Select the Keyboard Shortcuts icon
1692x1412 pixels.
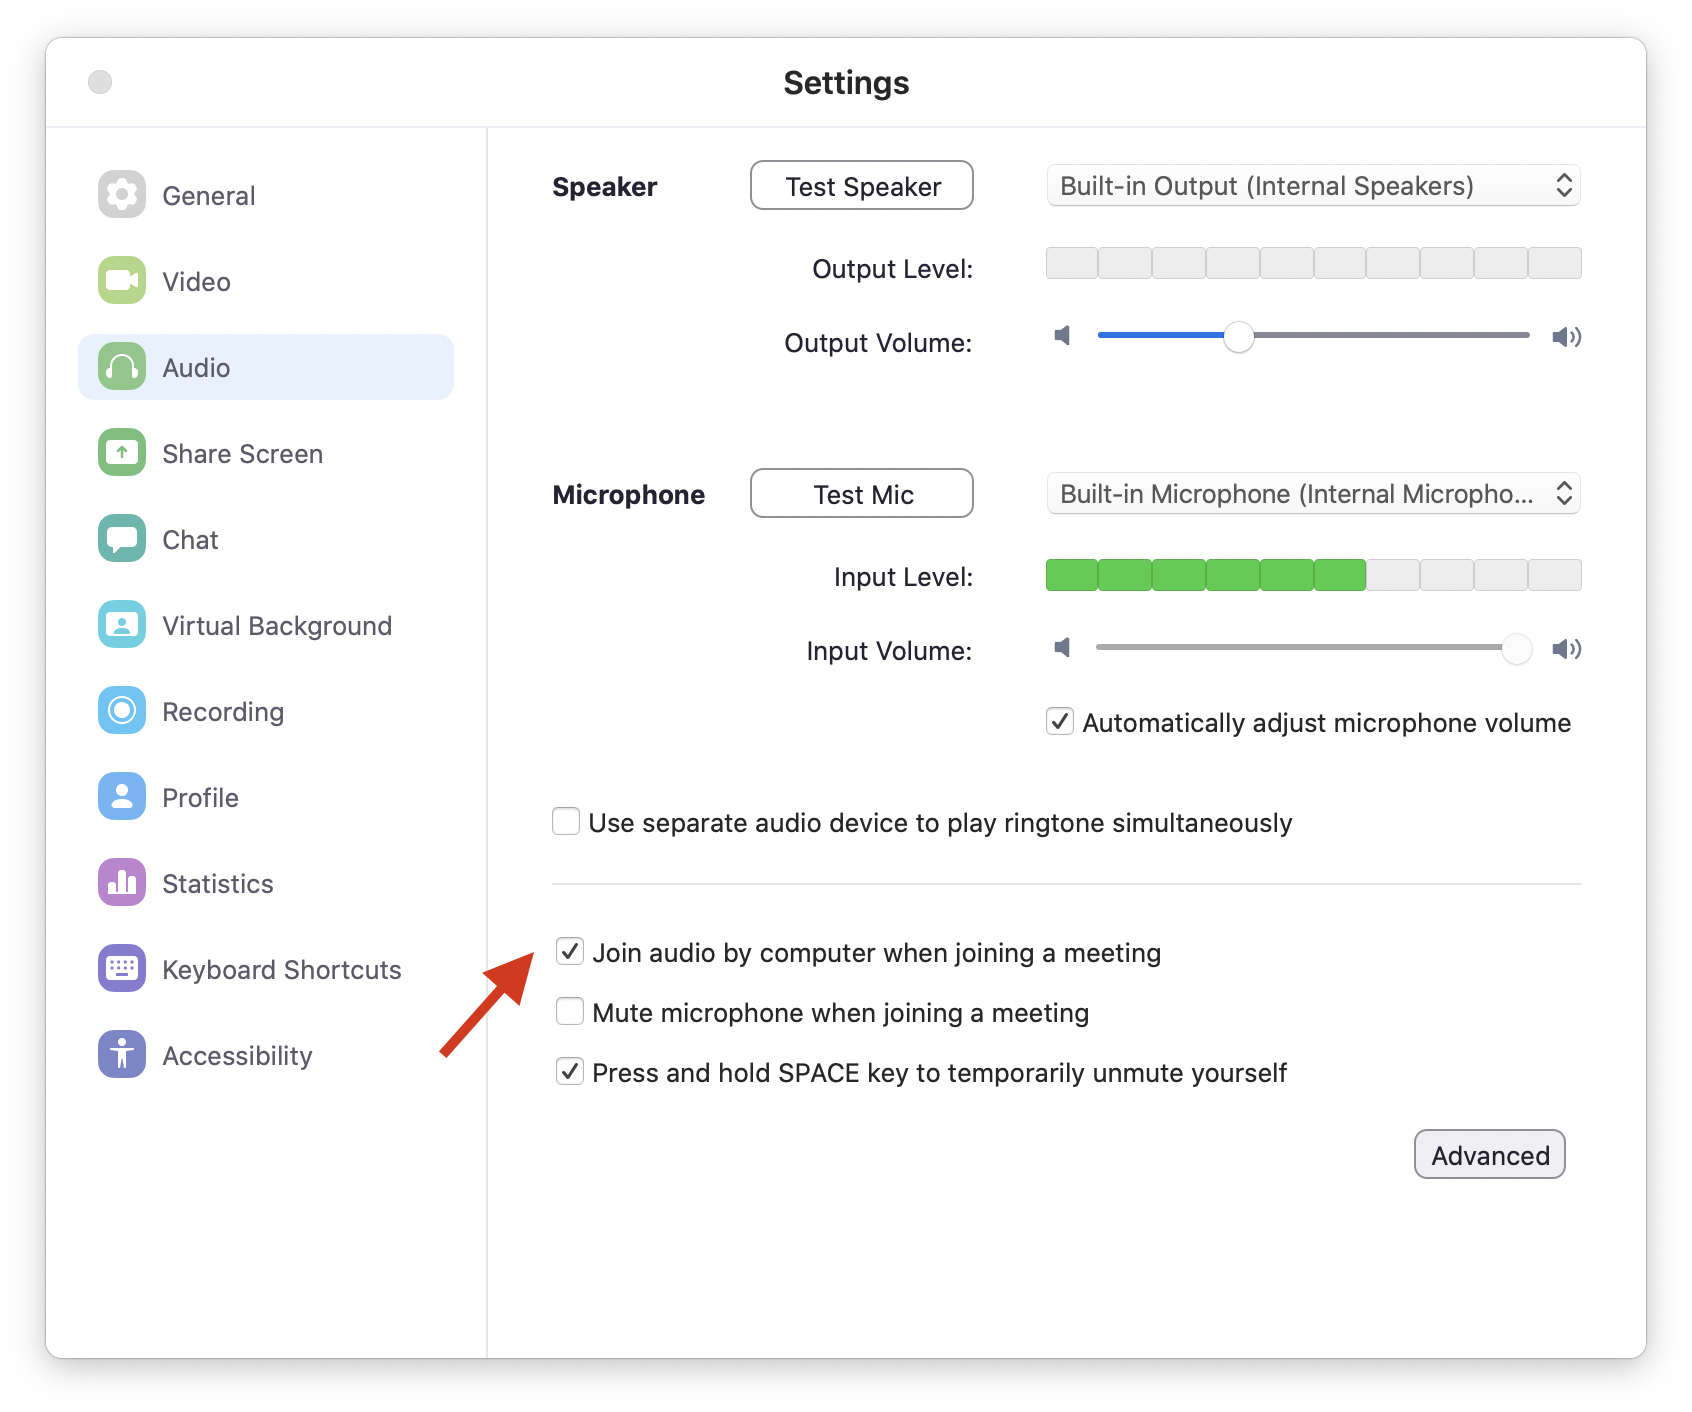click(x=121, y=969)
